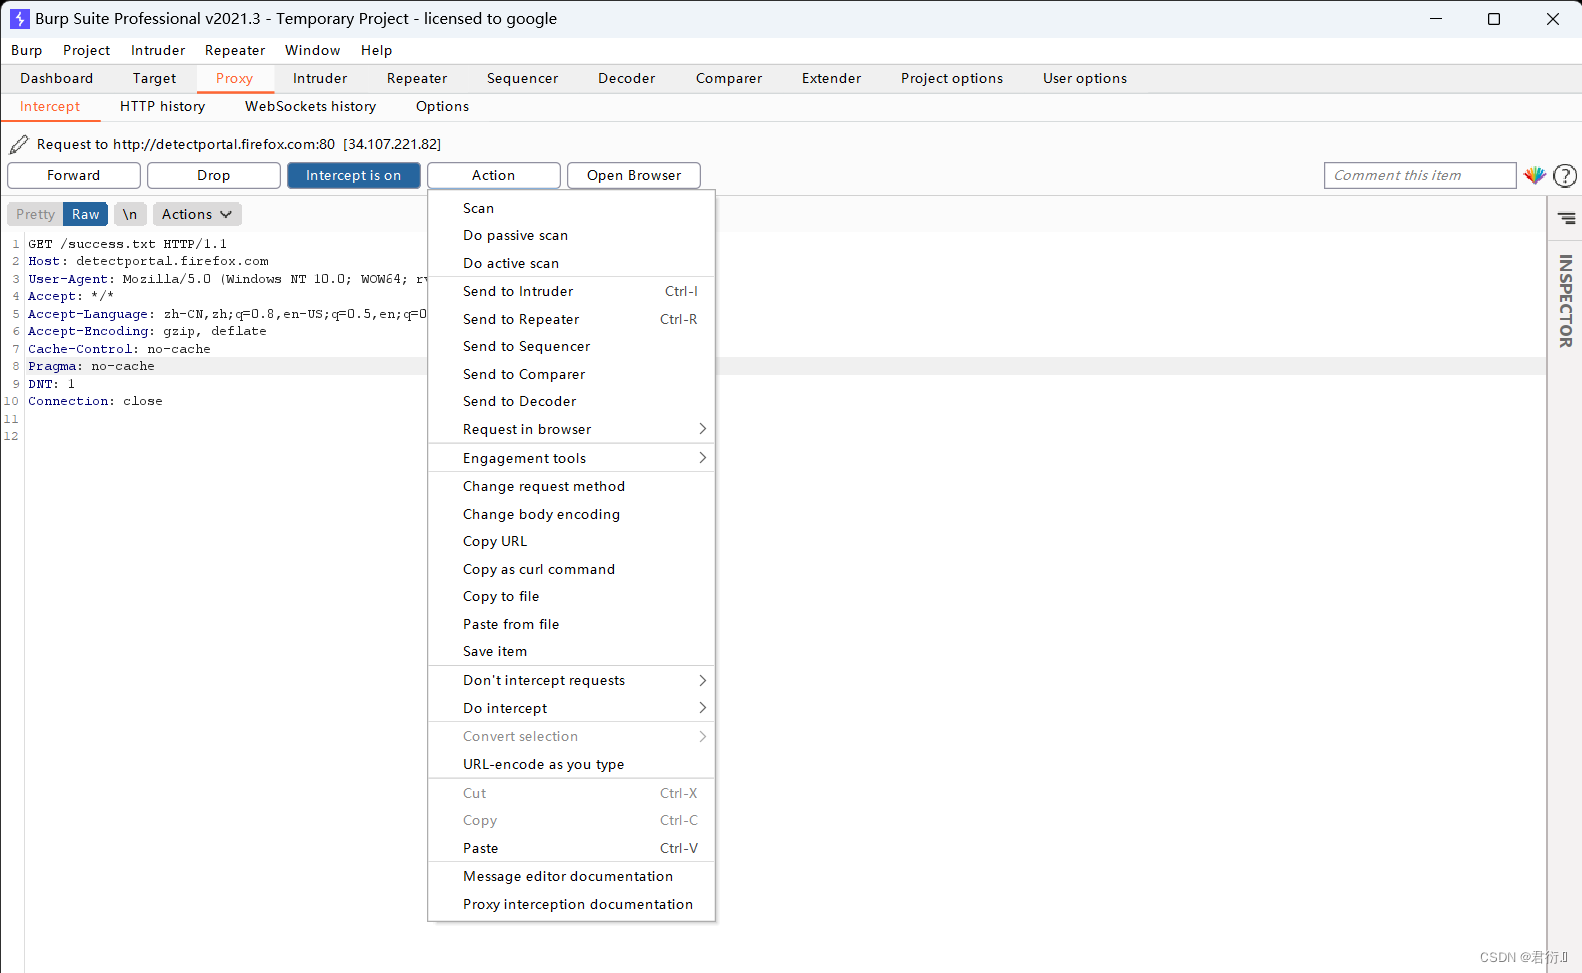Expand the Don't intercept requests submenu
Image resolution: width=1582 pixels, height=973 pixels.
(x=571, y=680)
